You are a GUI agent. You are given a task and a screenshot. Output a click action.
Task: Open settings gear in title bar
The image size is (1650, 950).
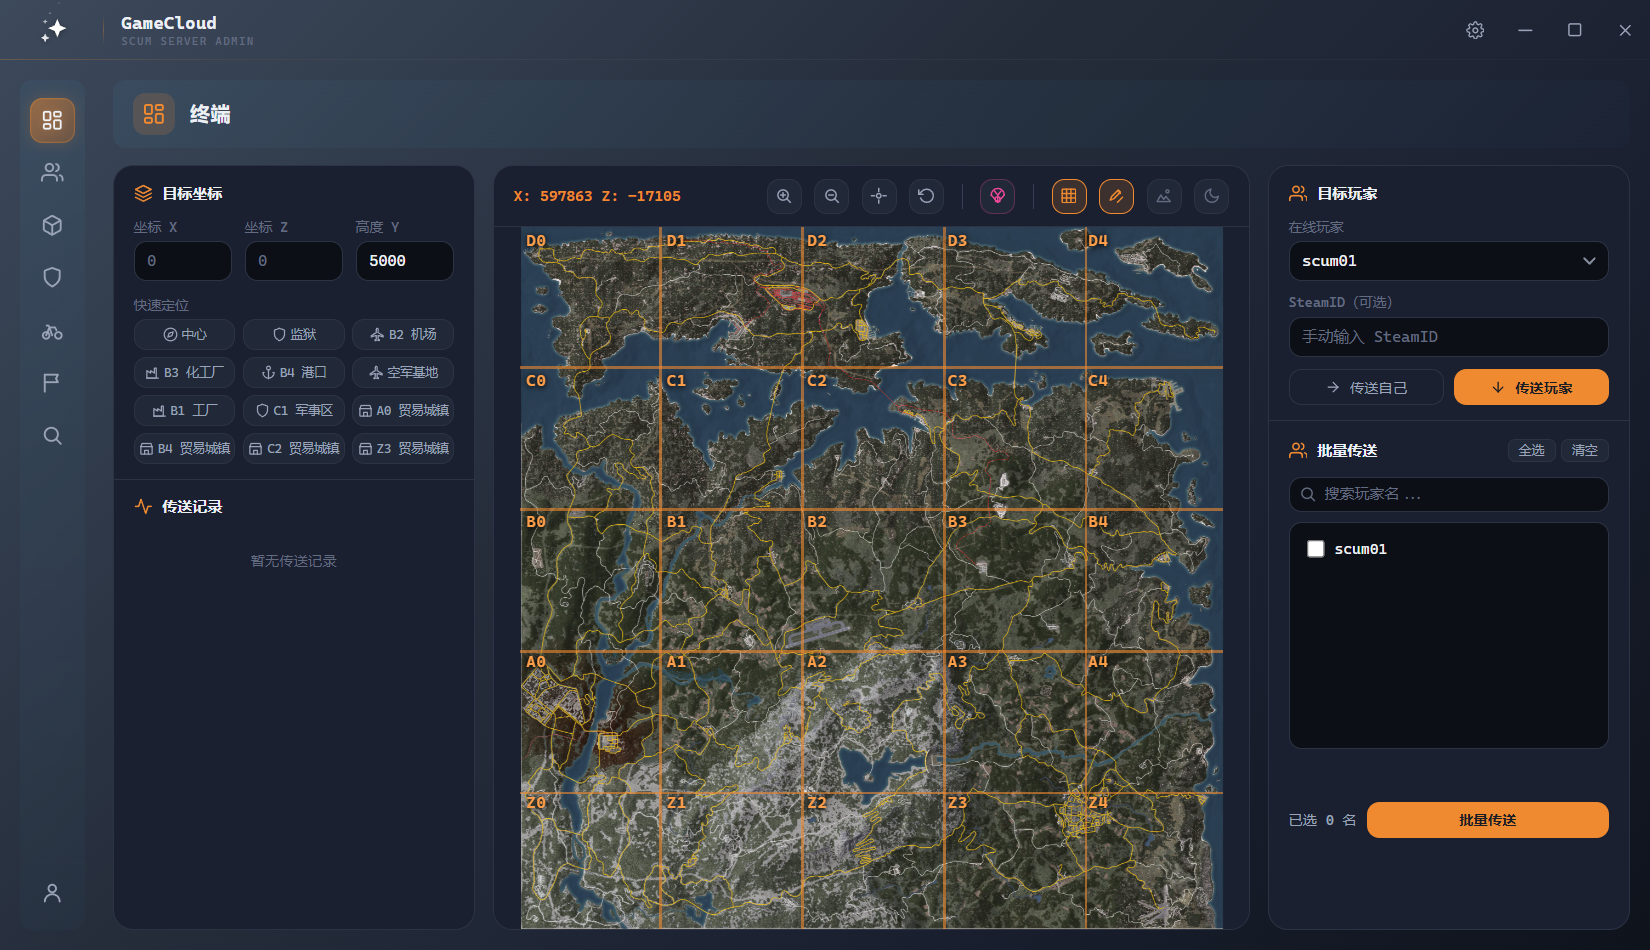pyautogui.click(x=1475, y=30)
